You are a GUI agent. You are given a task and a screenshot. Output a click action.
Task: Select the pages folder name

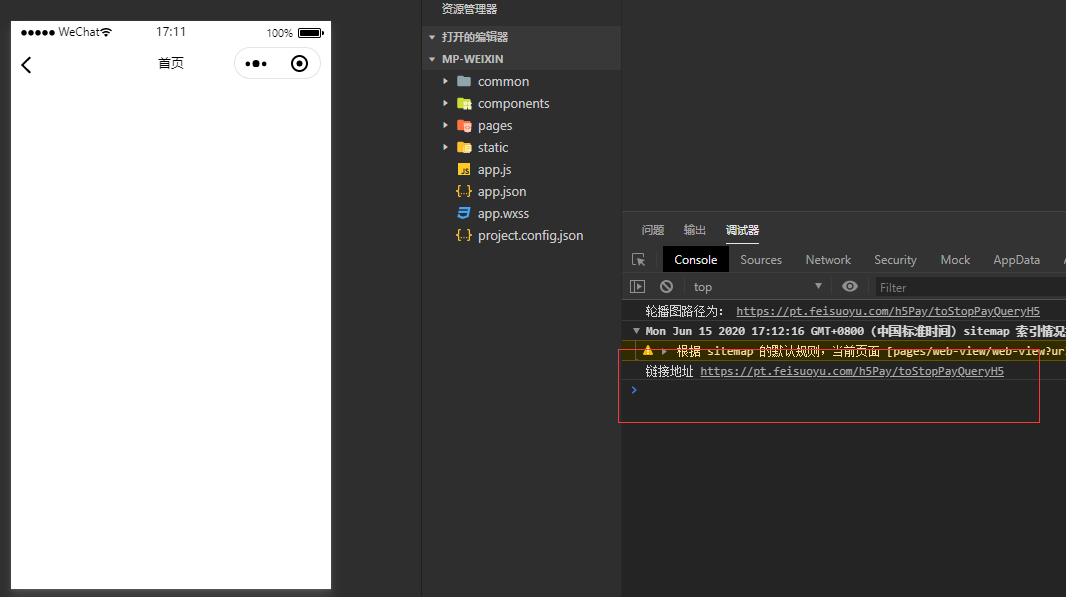tap(495, 126)
